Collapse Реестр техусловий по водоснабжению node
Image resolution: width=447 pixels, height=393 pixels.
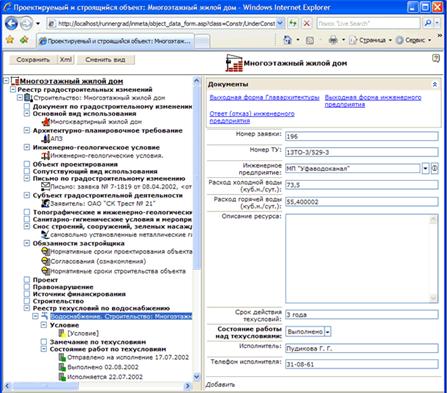tap(27, 308)
